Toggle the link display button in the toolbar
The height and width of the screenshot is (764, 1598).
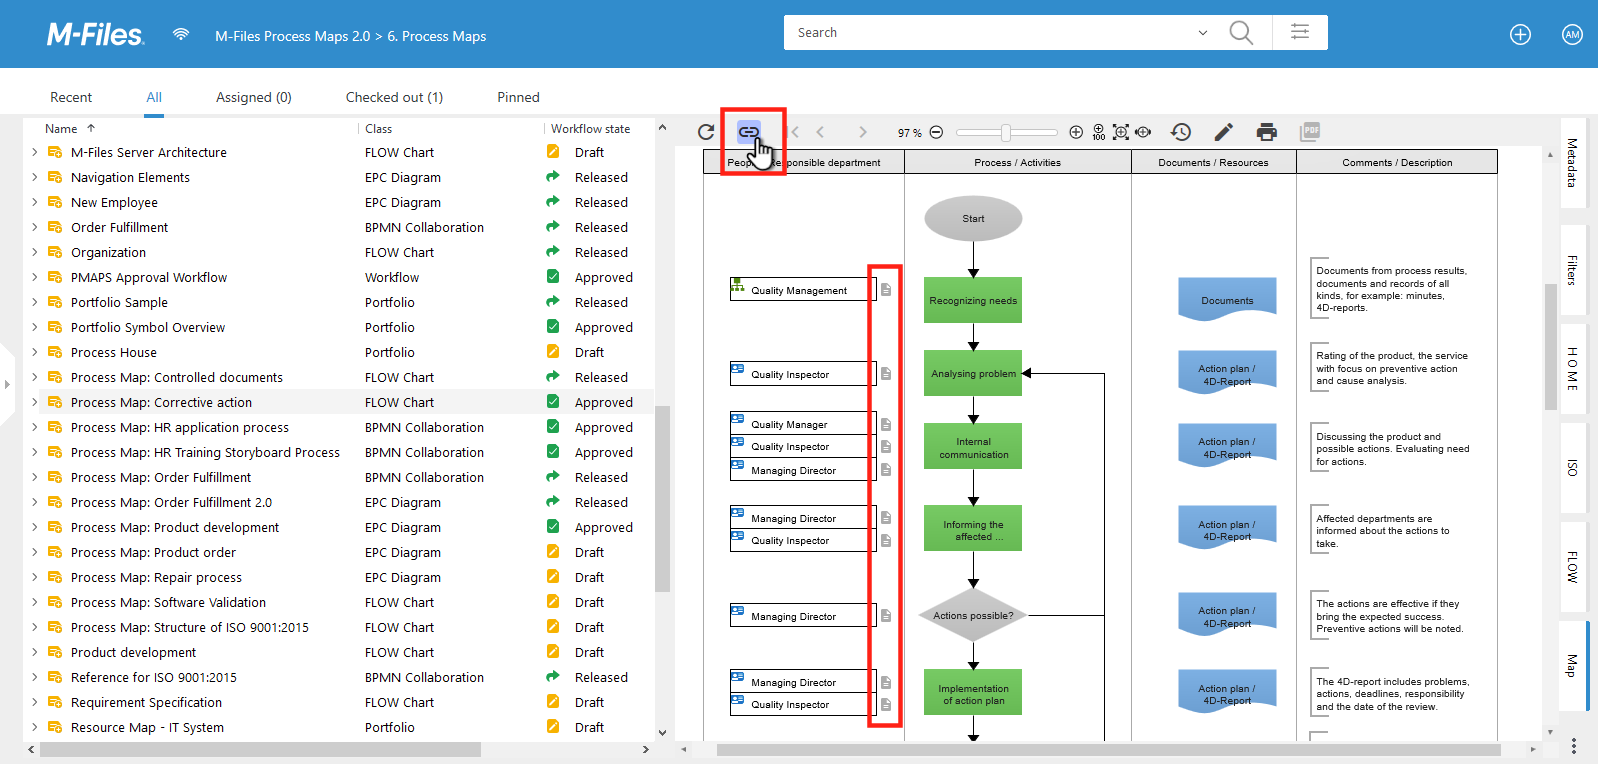tap(748, 132)
